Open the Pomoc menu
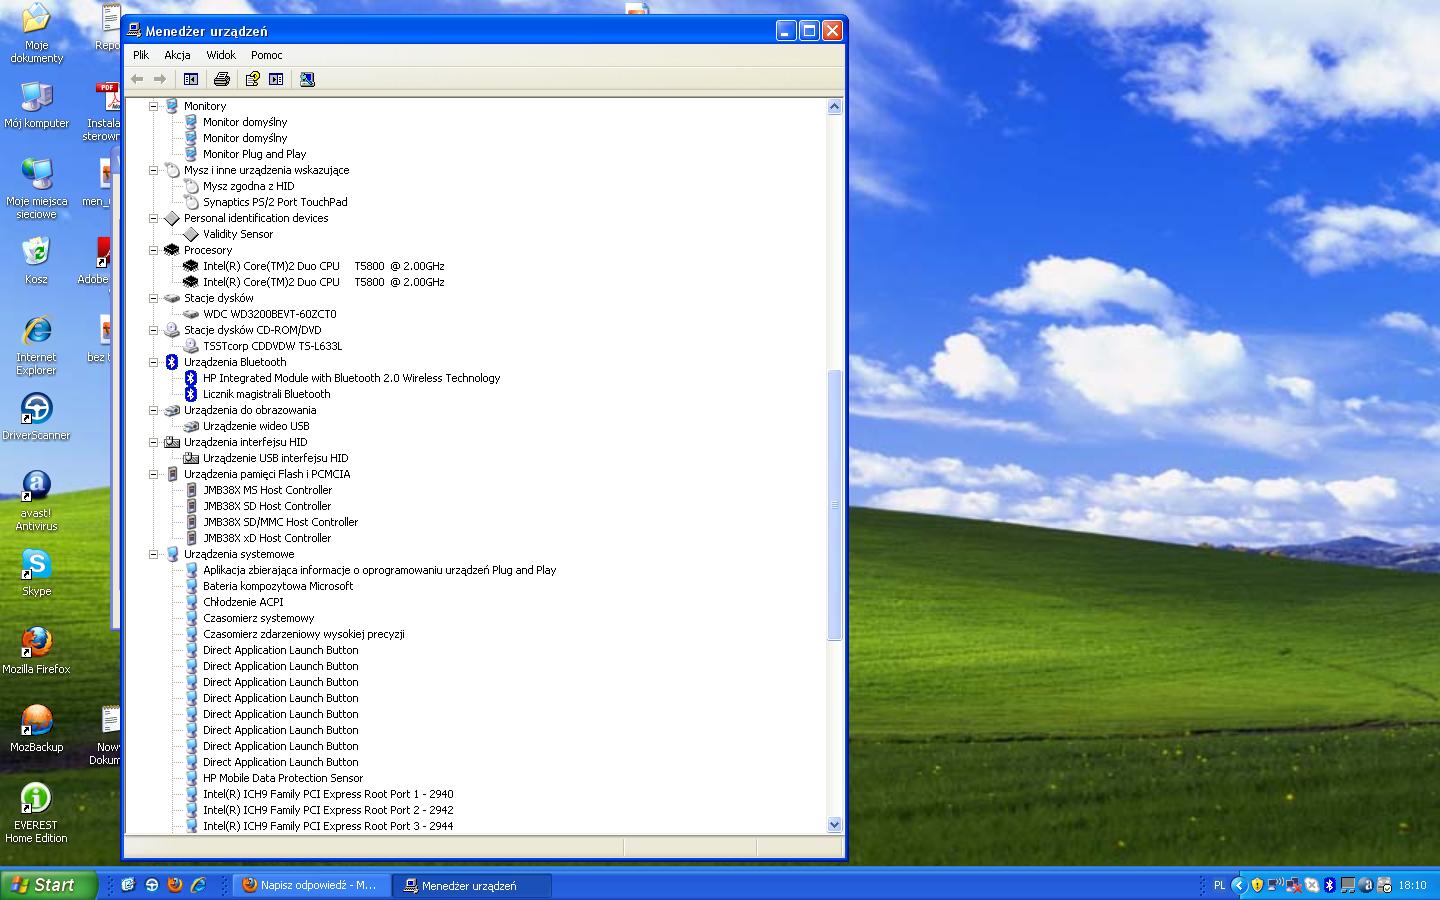This screenshot has width=1440, height=900. point(267,55)
